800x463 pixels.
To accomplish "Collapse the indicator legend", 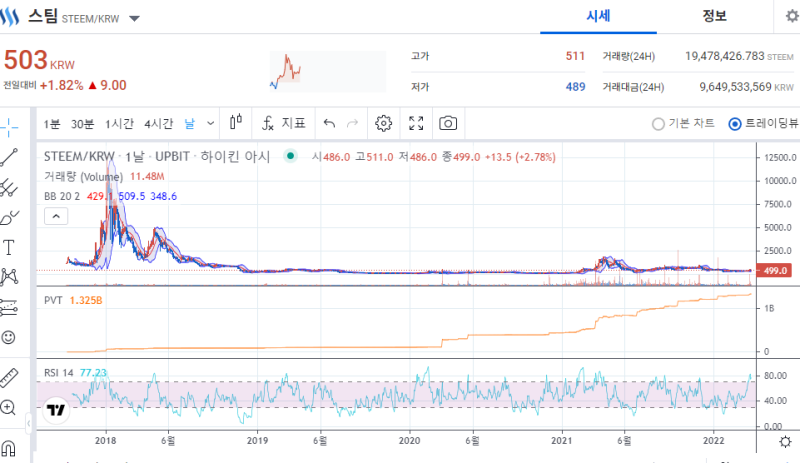I will pos(56,216).
